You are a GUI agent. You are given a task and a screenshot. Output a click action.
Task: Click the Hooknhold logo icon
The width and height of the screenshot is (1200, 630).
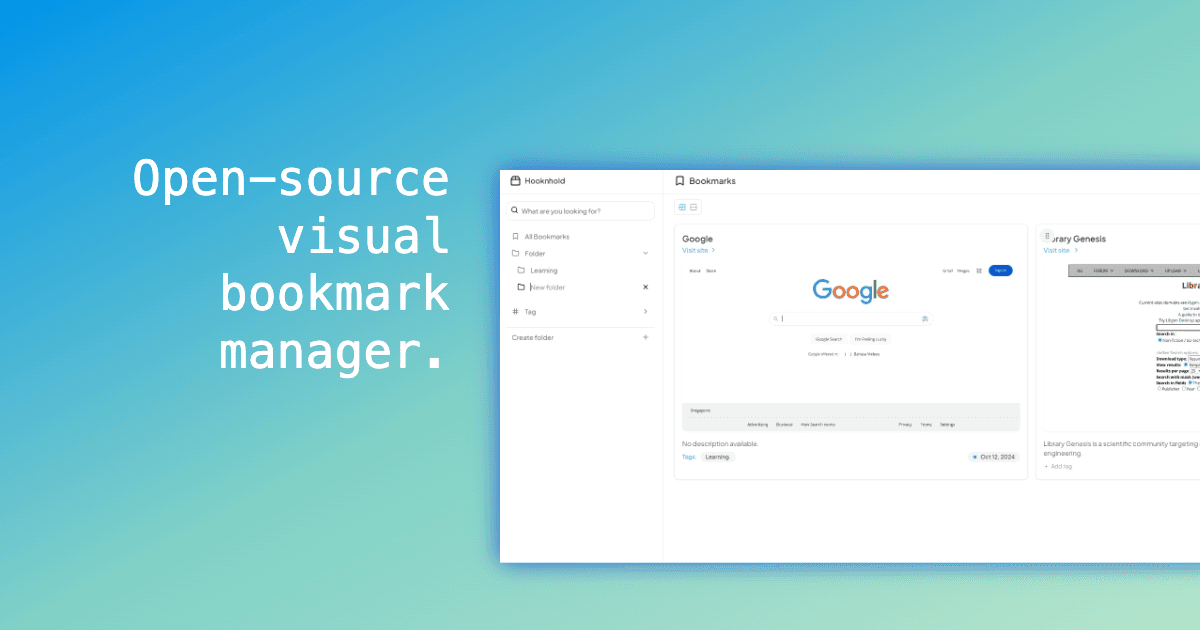(x=515, y=181)
